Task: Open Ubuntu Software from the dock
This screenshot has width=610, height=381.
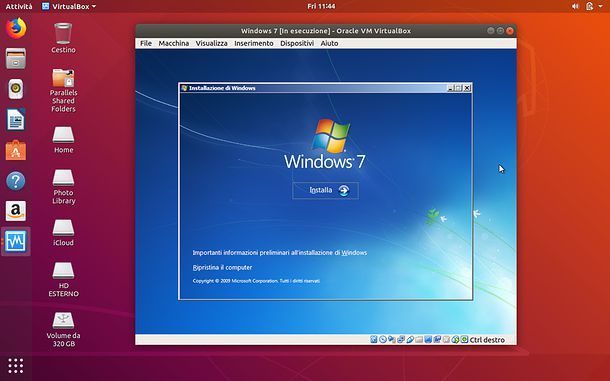Action: coord(16,150)
